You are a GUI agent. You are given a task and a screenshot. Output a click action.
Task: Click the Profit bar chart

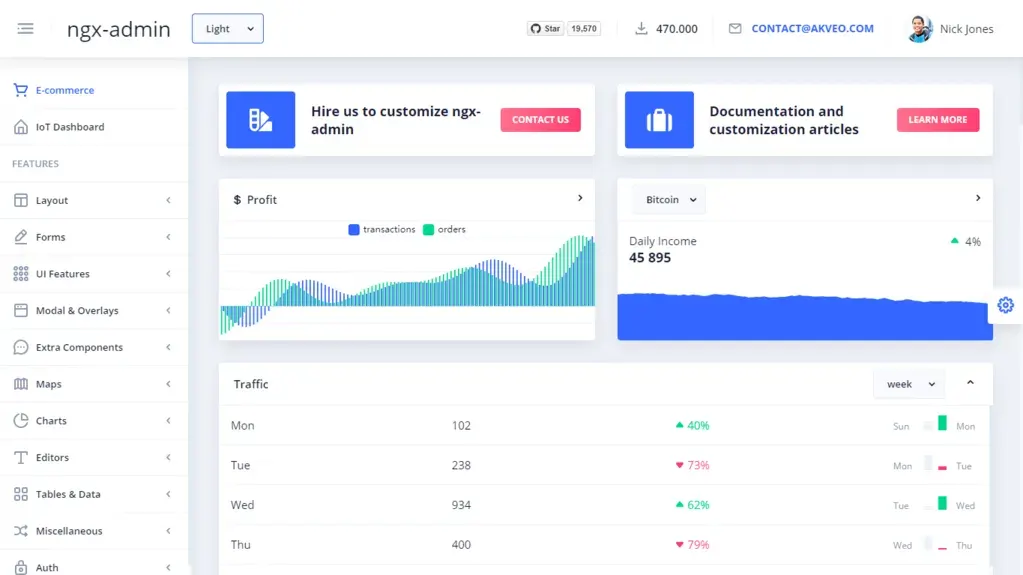click(407, 285)
